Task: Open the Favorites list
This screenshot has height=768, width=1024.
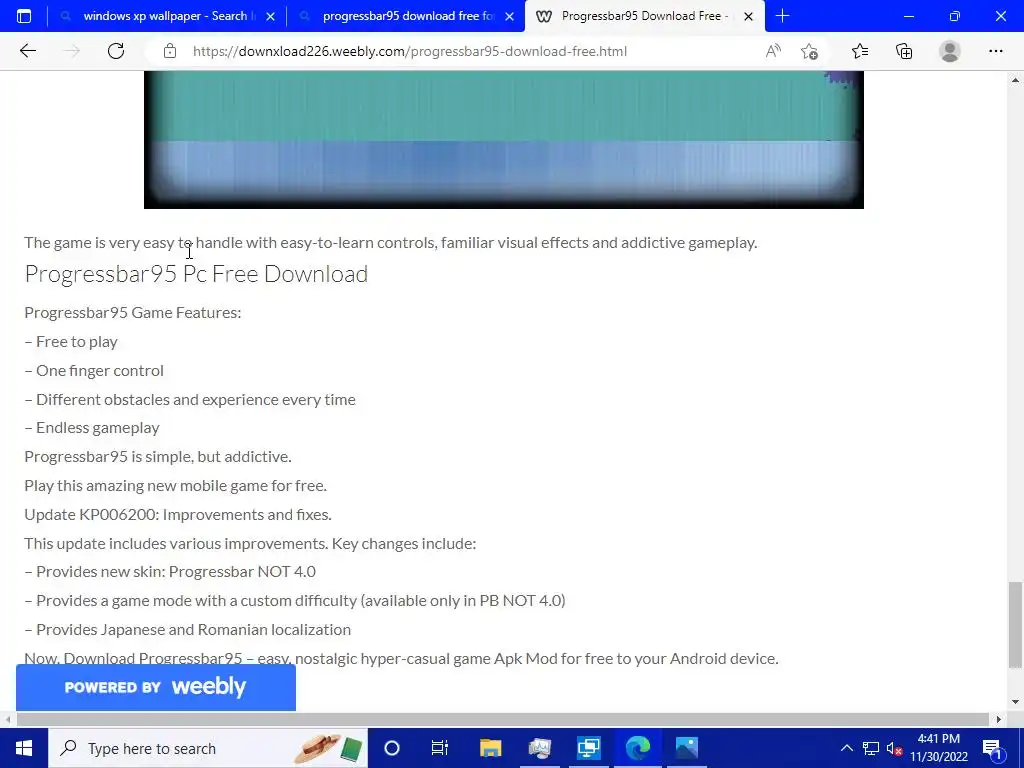Action: click(860, 51)
